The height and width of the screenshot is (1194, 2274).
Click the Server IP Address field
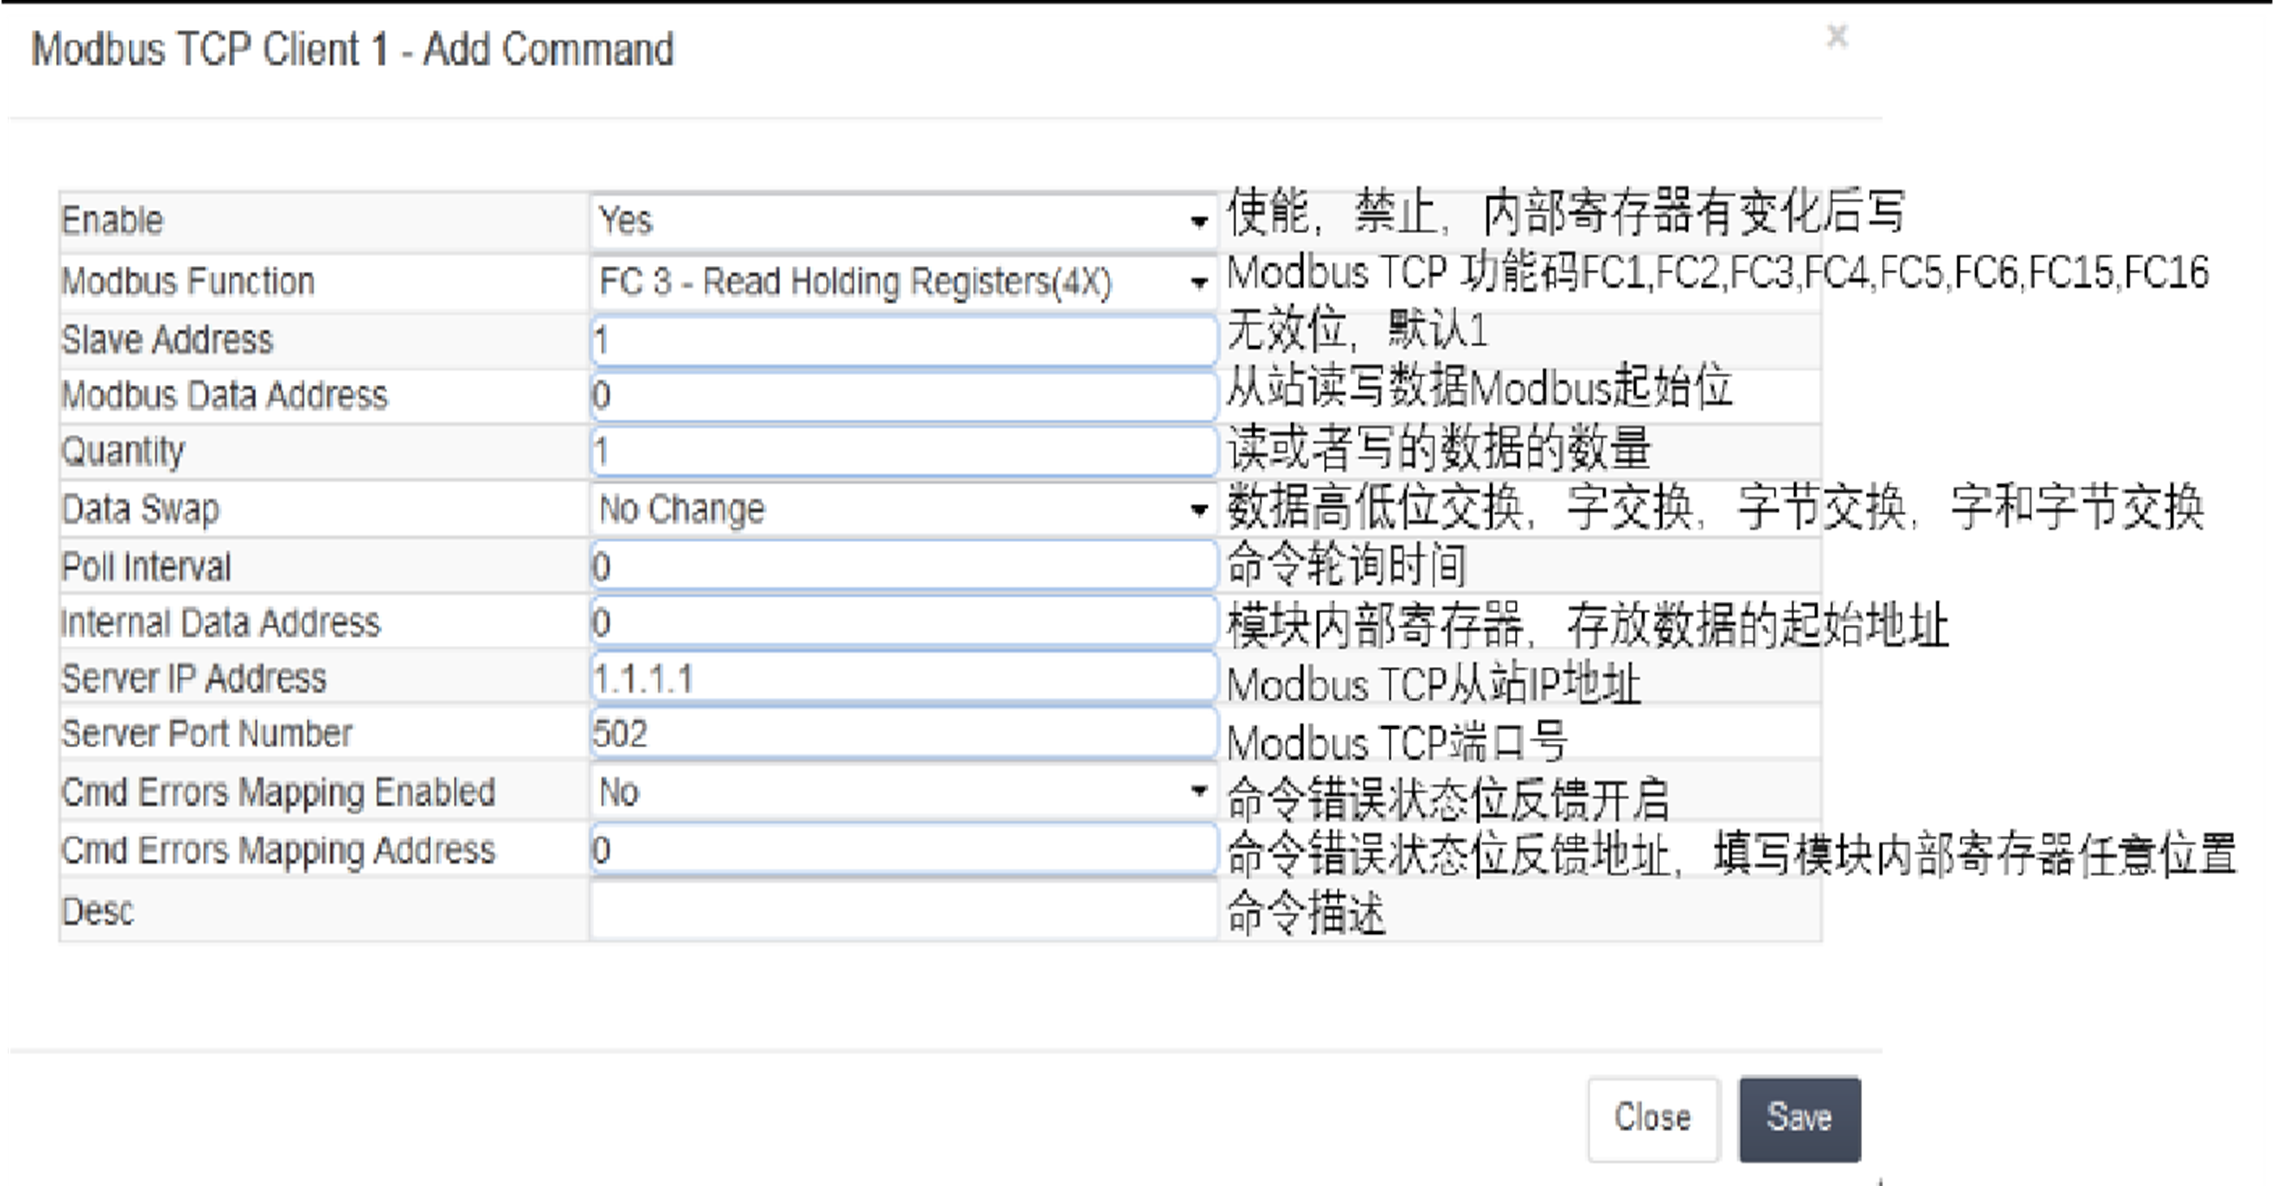click(903, 678)
